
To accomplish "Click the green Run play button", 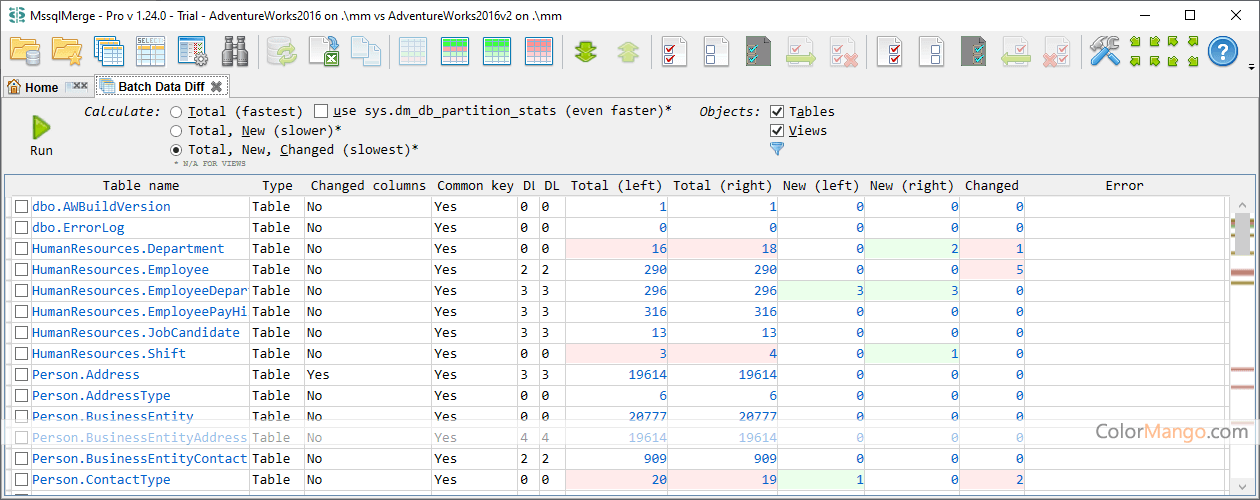I will (41, 128).
